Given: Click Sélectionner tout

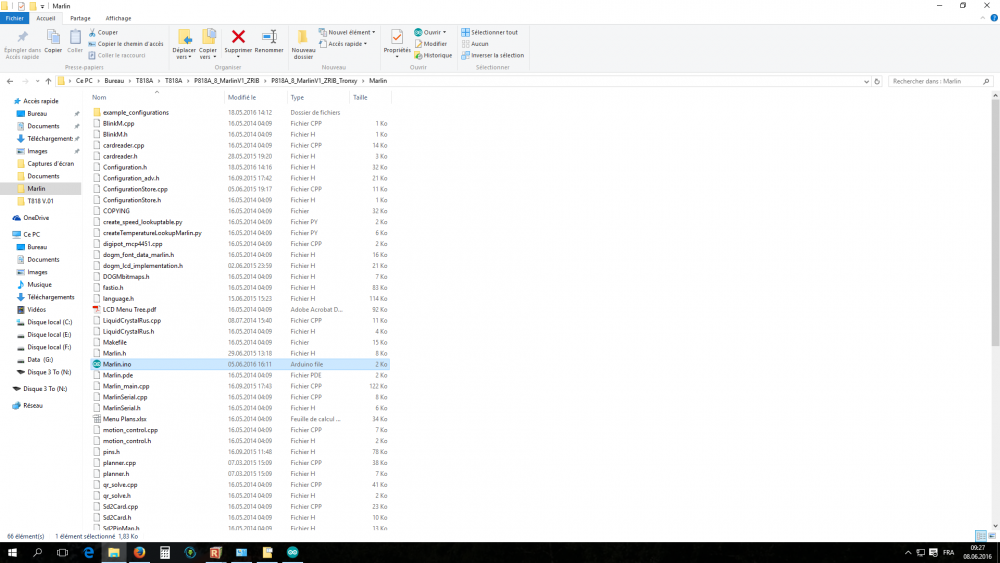Looking at the screenshot, I should point(489,32).
